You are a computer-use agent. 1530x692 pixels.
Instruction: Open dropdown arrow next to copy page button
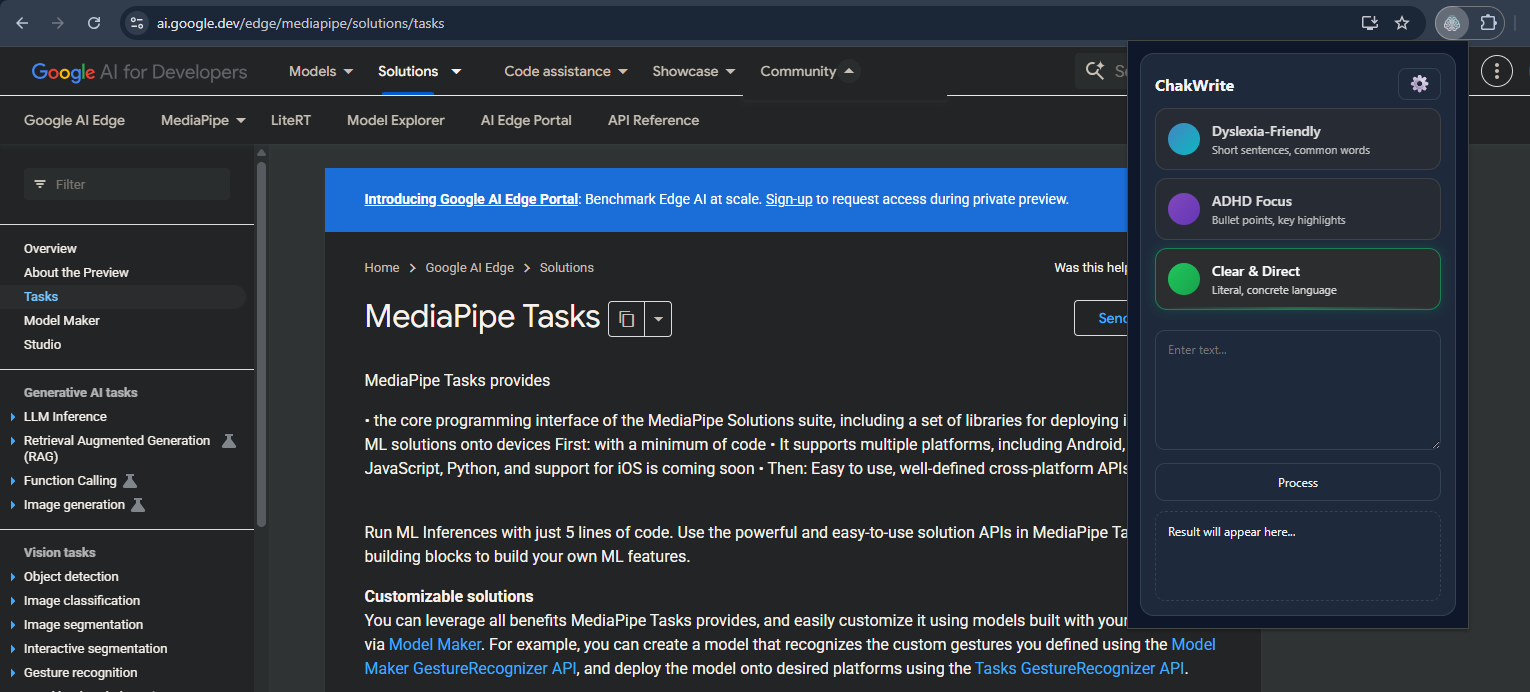(658, 319)
